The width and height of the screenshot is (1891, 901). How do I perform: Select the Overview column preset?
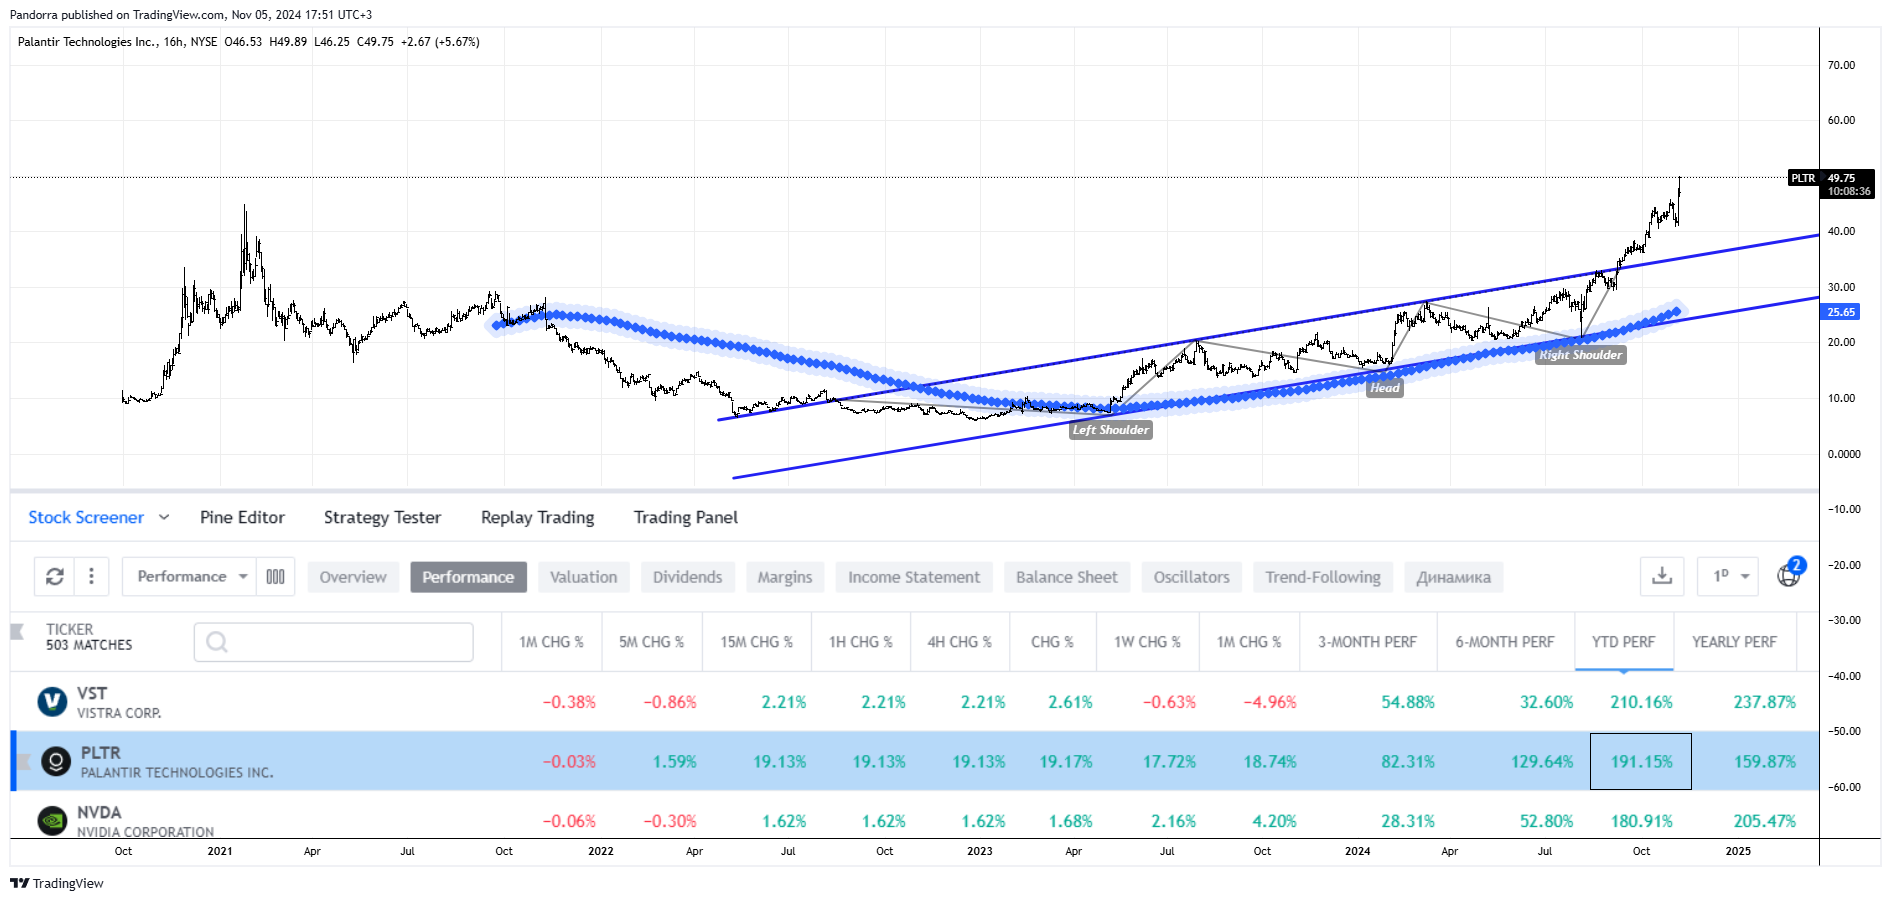(353, 577)
